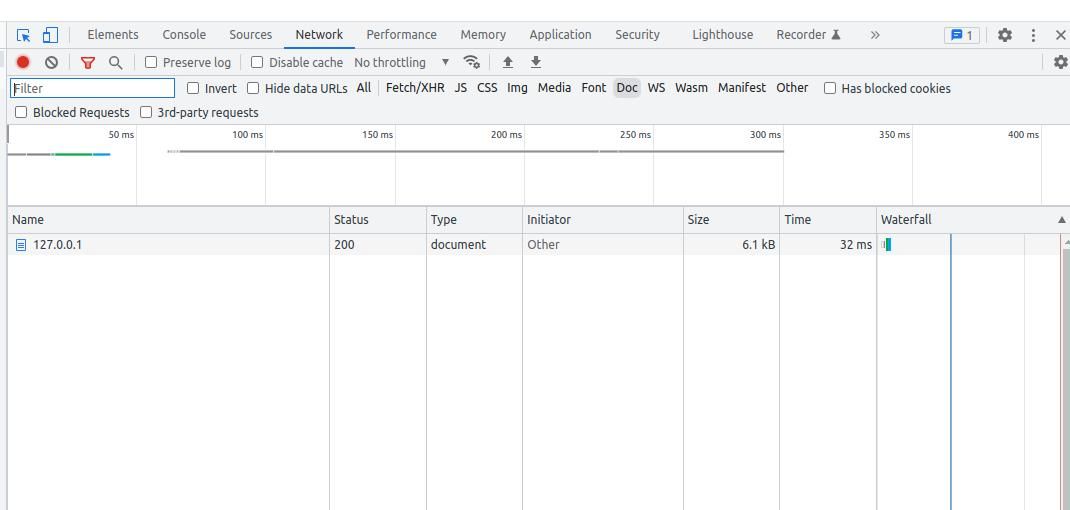This screenshot has width=1070, height=510.
Task: Enable the Preserve log checkbox
Action: tap(152, 62)
